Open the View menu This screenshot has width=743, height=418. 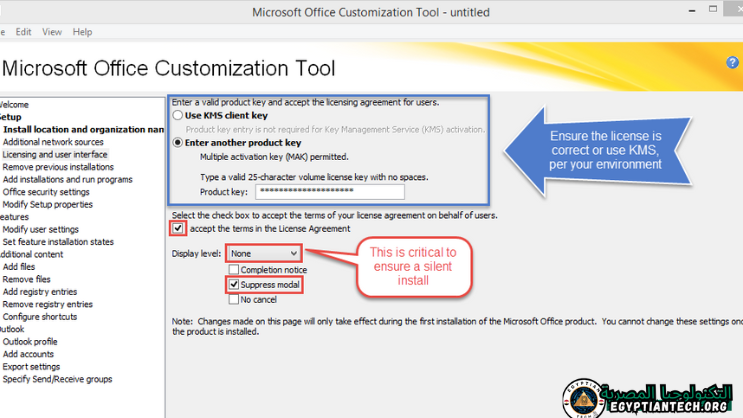click(52, 32)
